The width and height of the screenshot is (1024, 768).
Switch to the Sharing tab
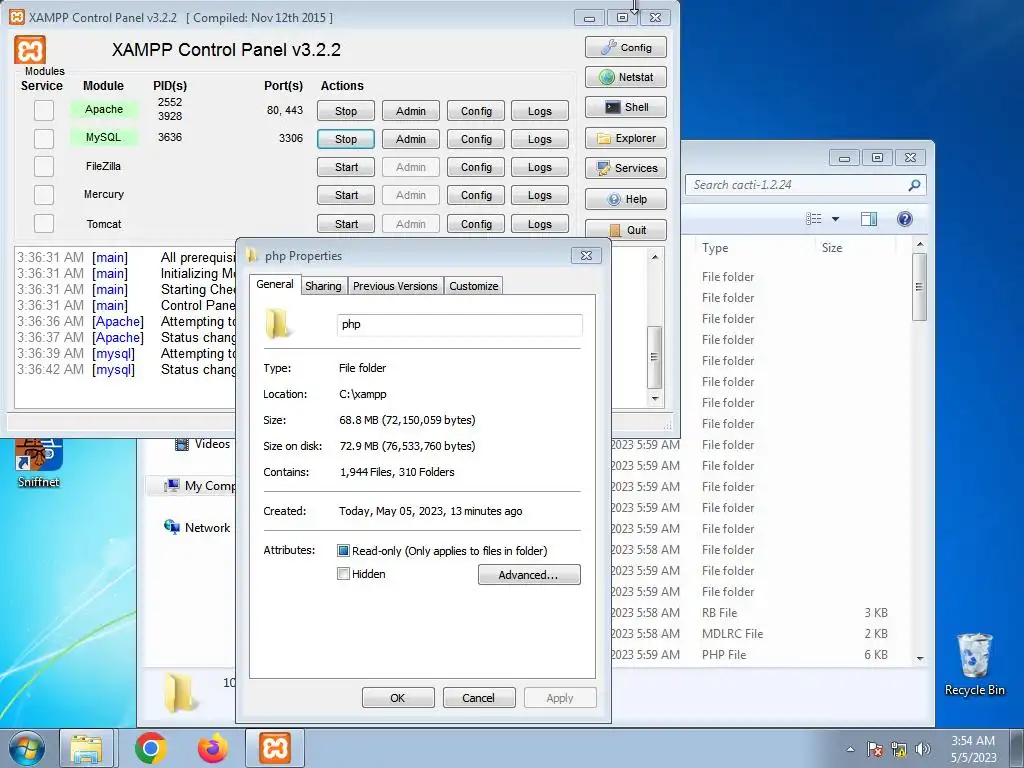(323, 286)
